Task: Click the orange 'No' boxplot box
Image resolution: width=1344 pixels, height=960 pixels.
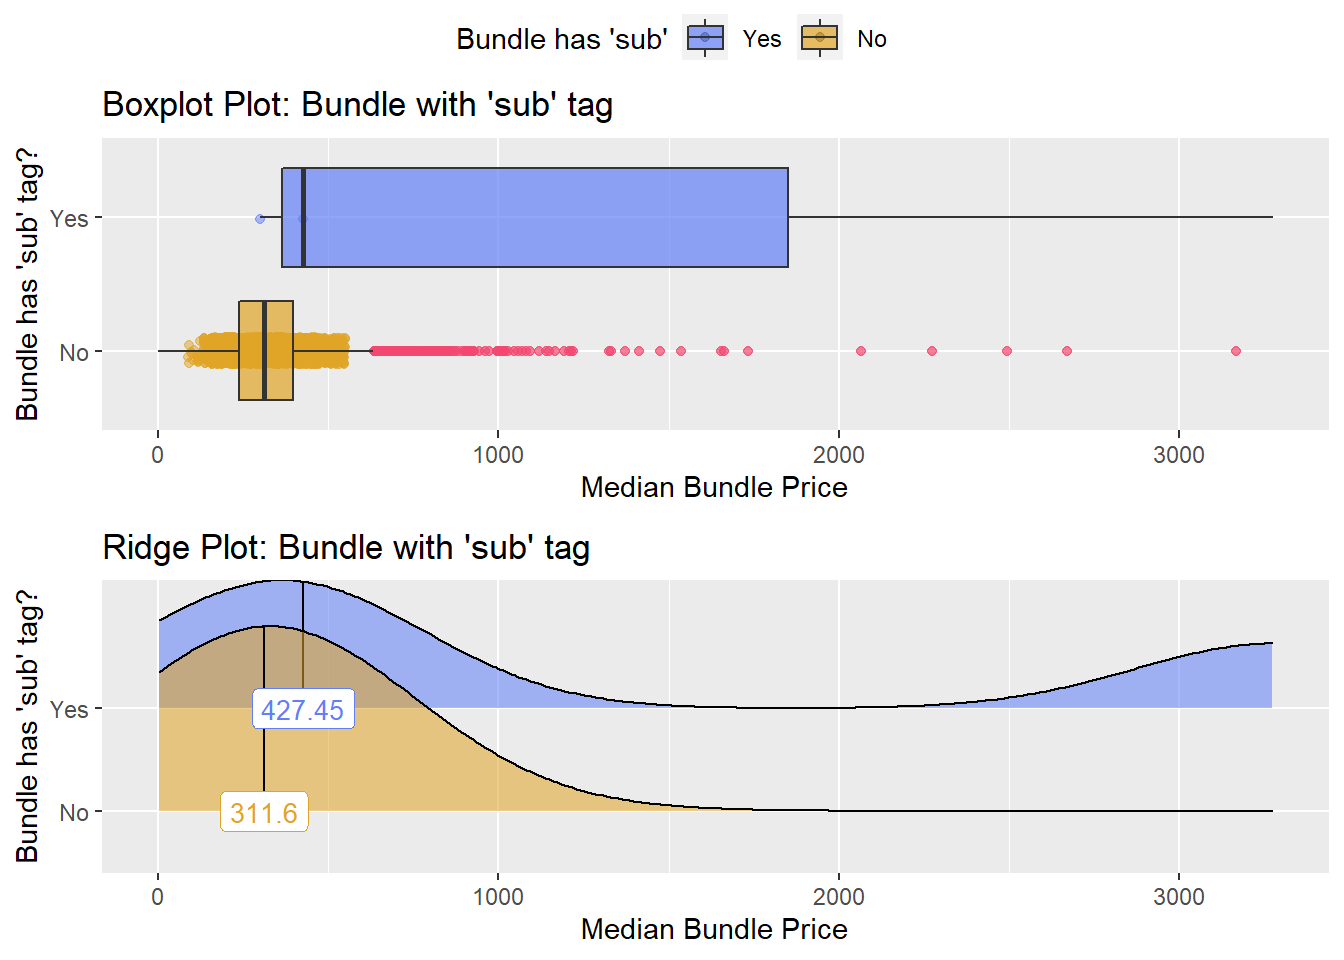Action: [x=266, y=350]
